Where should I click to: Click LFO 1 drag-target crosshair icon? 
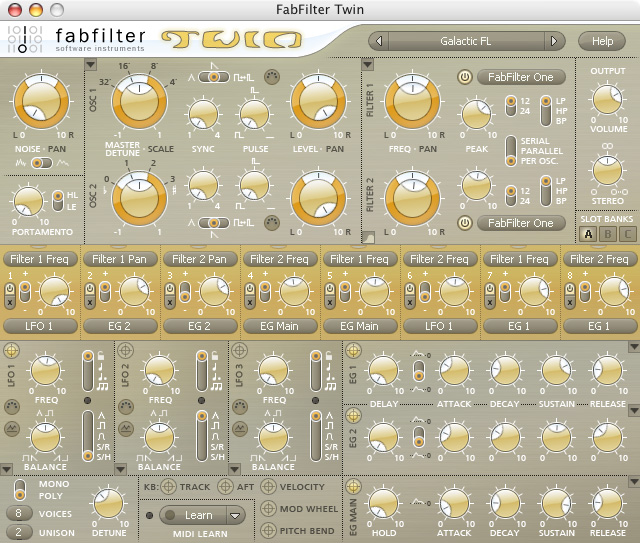[12, 350]
